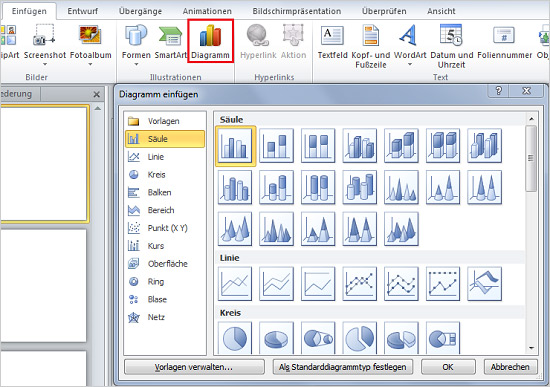Select the Kurs chart category
550x387 pixels.
point(165,246)
